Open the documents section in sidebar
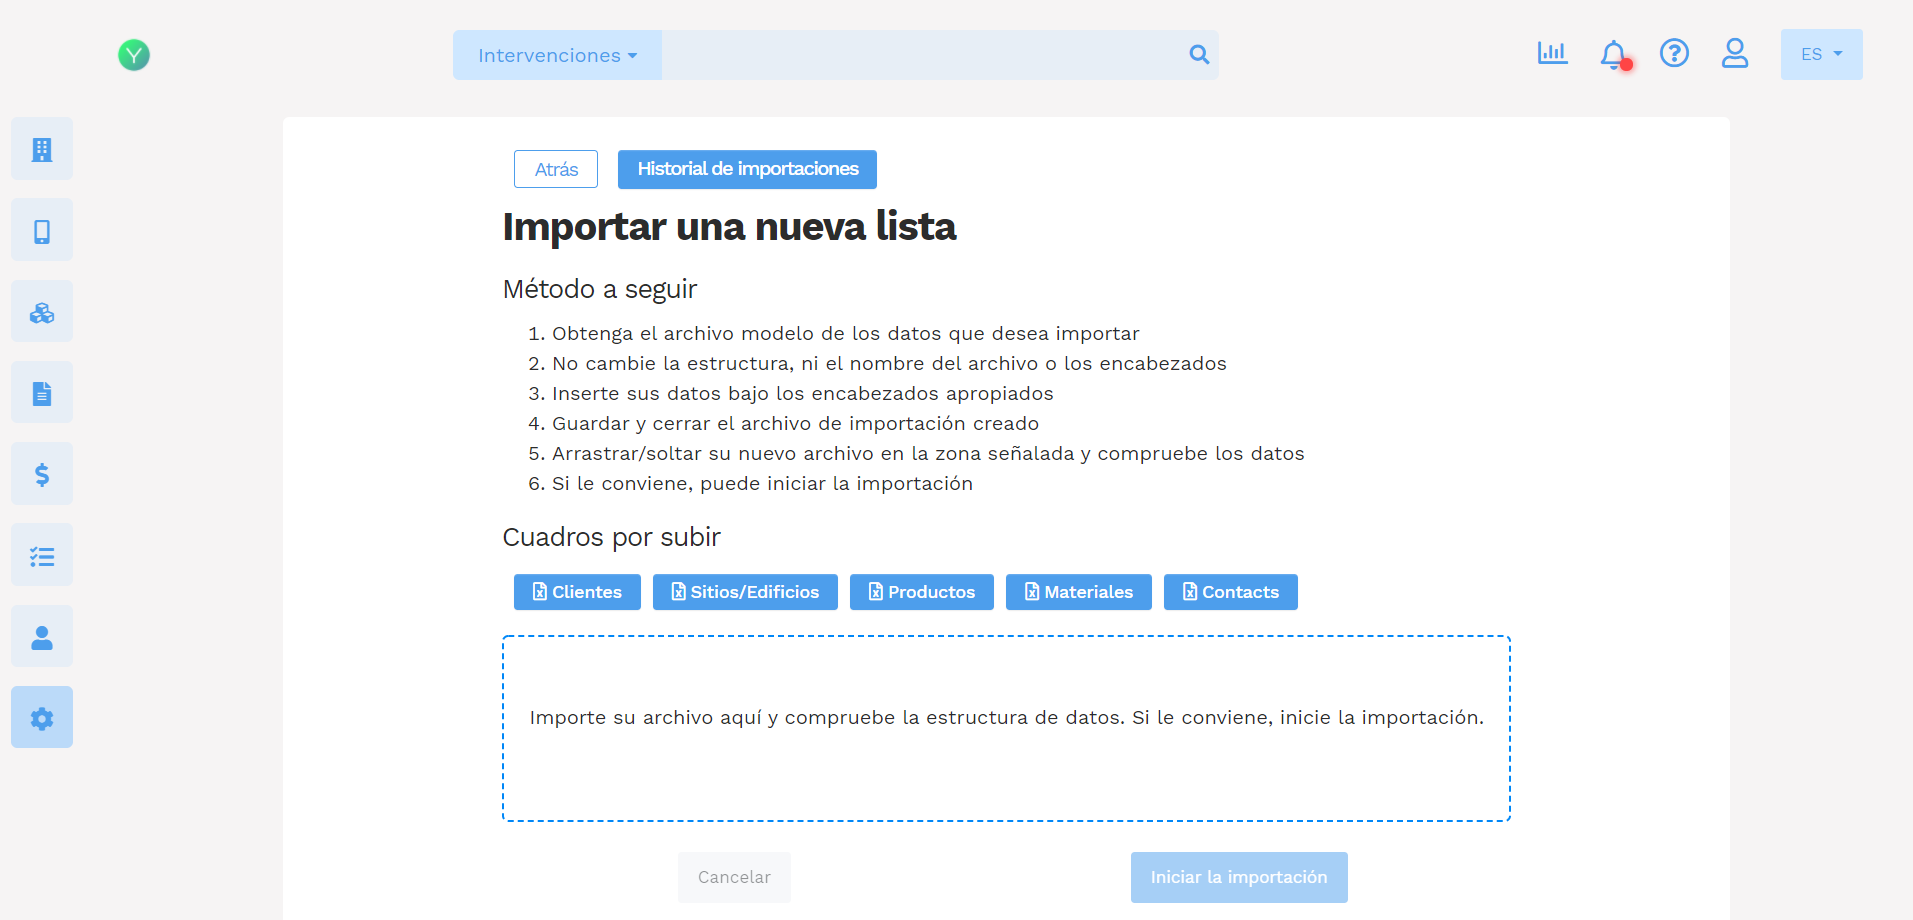 point(41,391)
